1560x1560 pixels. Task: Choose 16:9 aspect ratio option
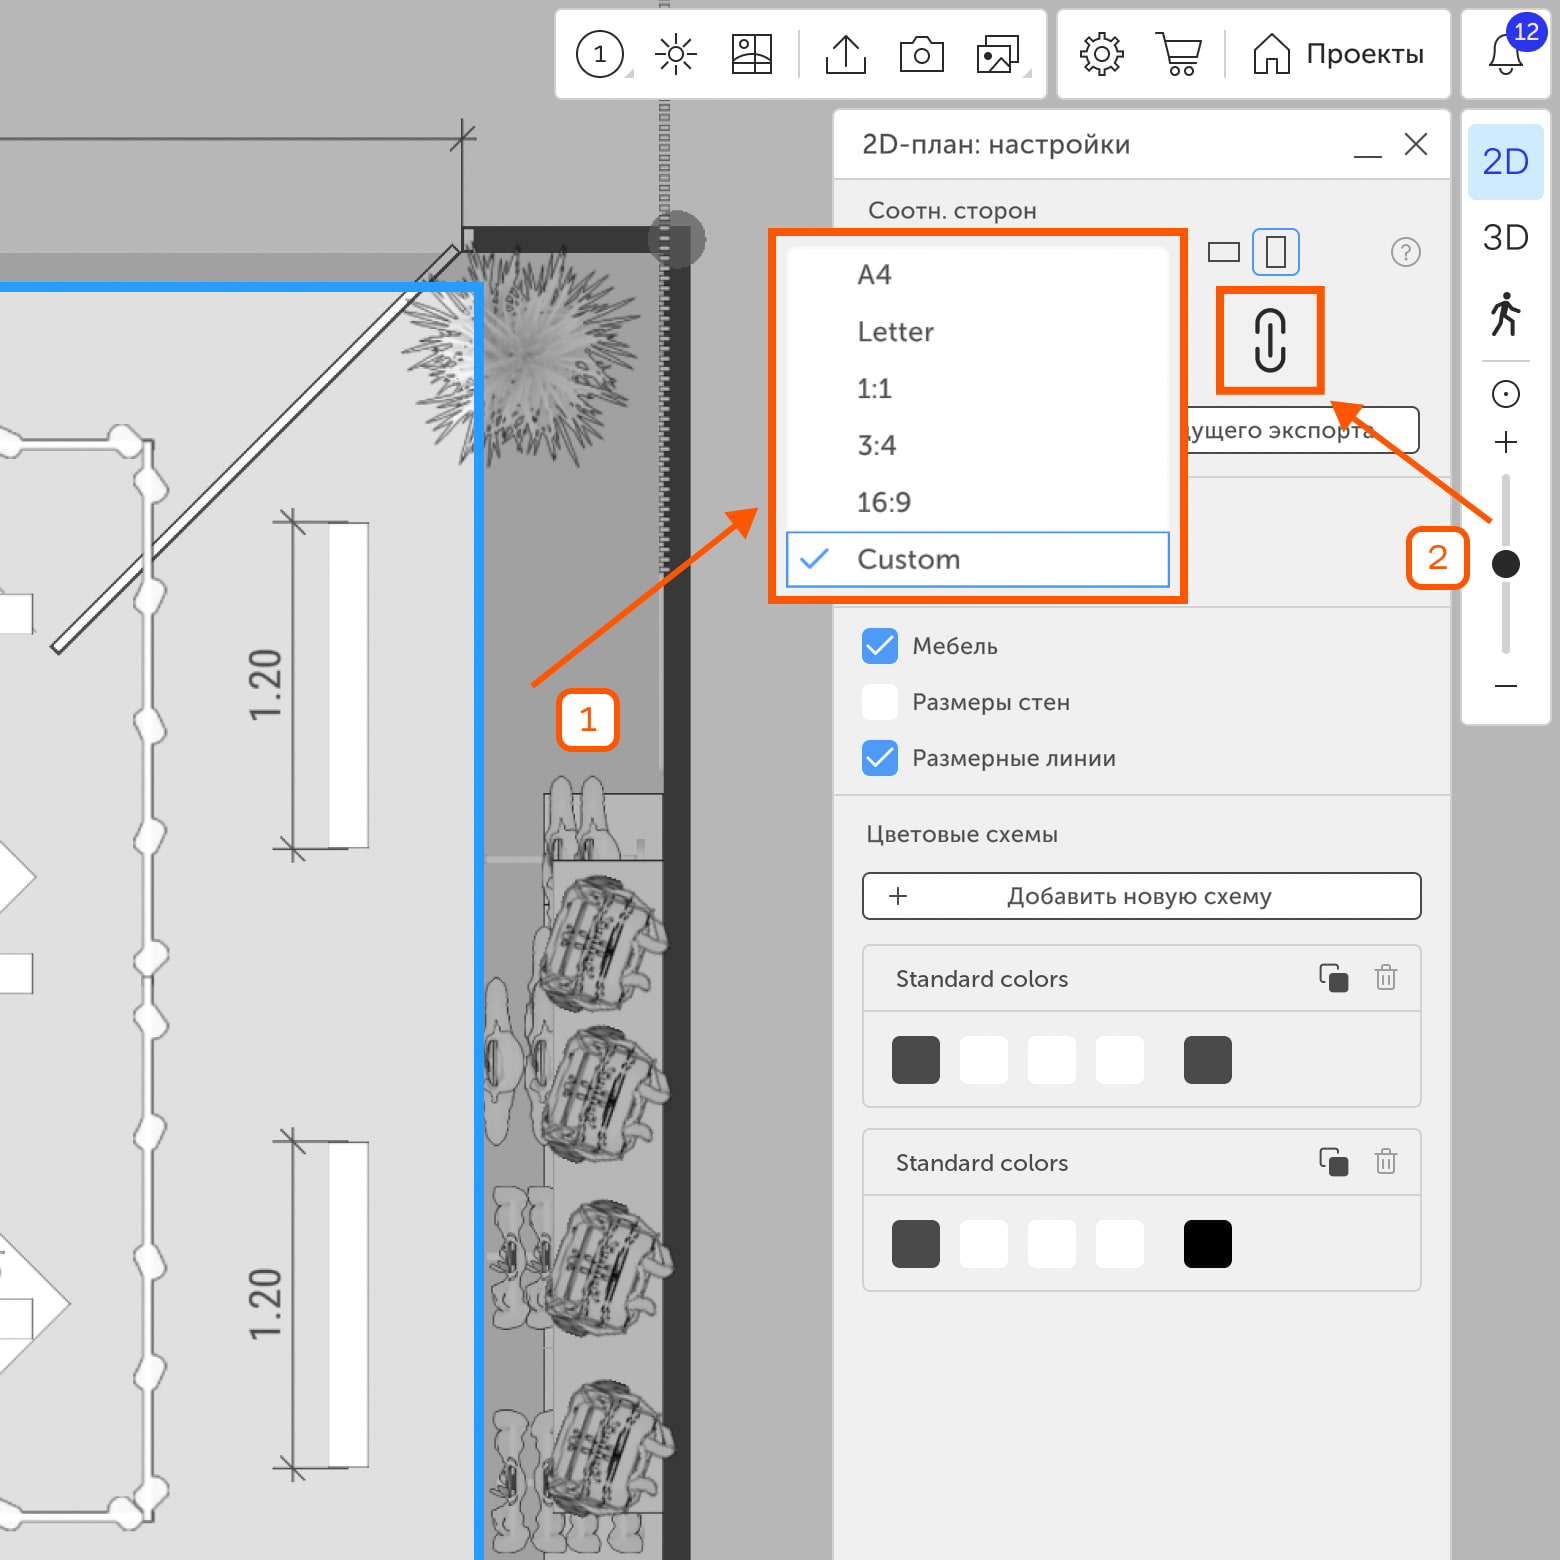[x=884, y=502]
